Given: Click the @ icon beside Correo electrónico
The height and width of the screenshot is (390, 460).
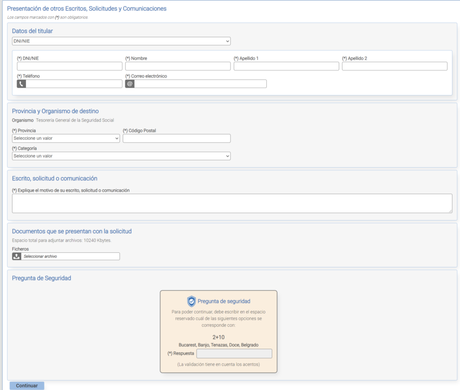Looking at the screenshot, I should (130, 84).
